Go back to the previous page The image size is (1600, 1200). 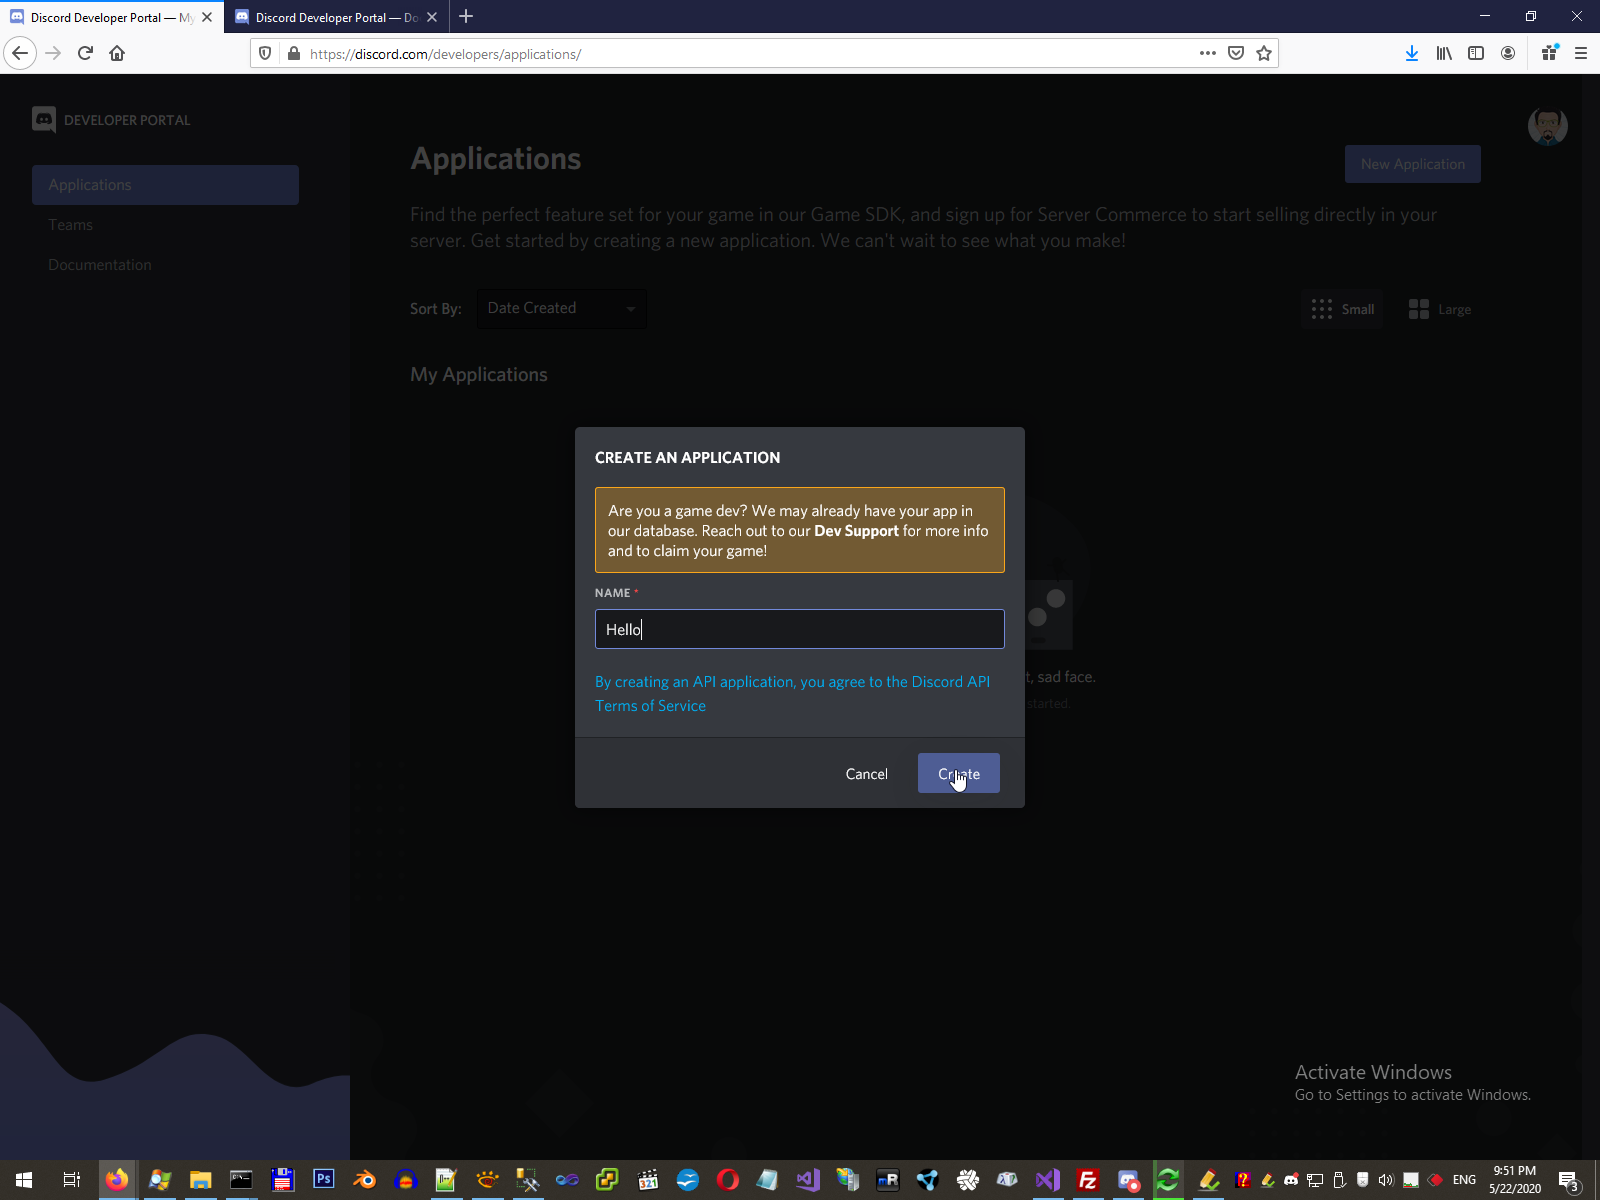[20, 53]
